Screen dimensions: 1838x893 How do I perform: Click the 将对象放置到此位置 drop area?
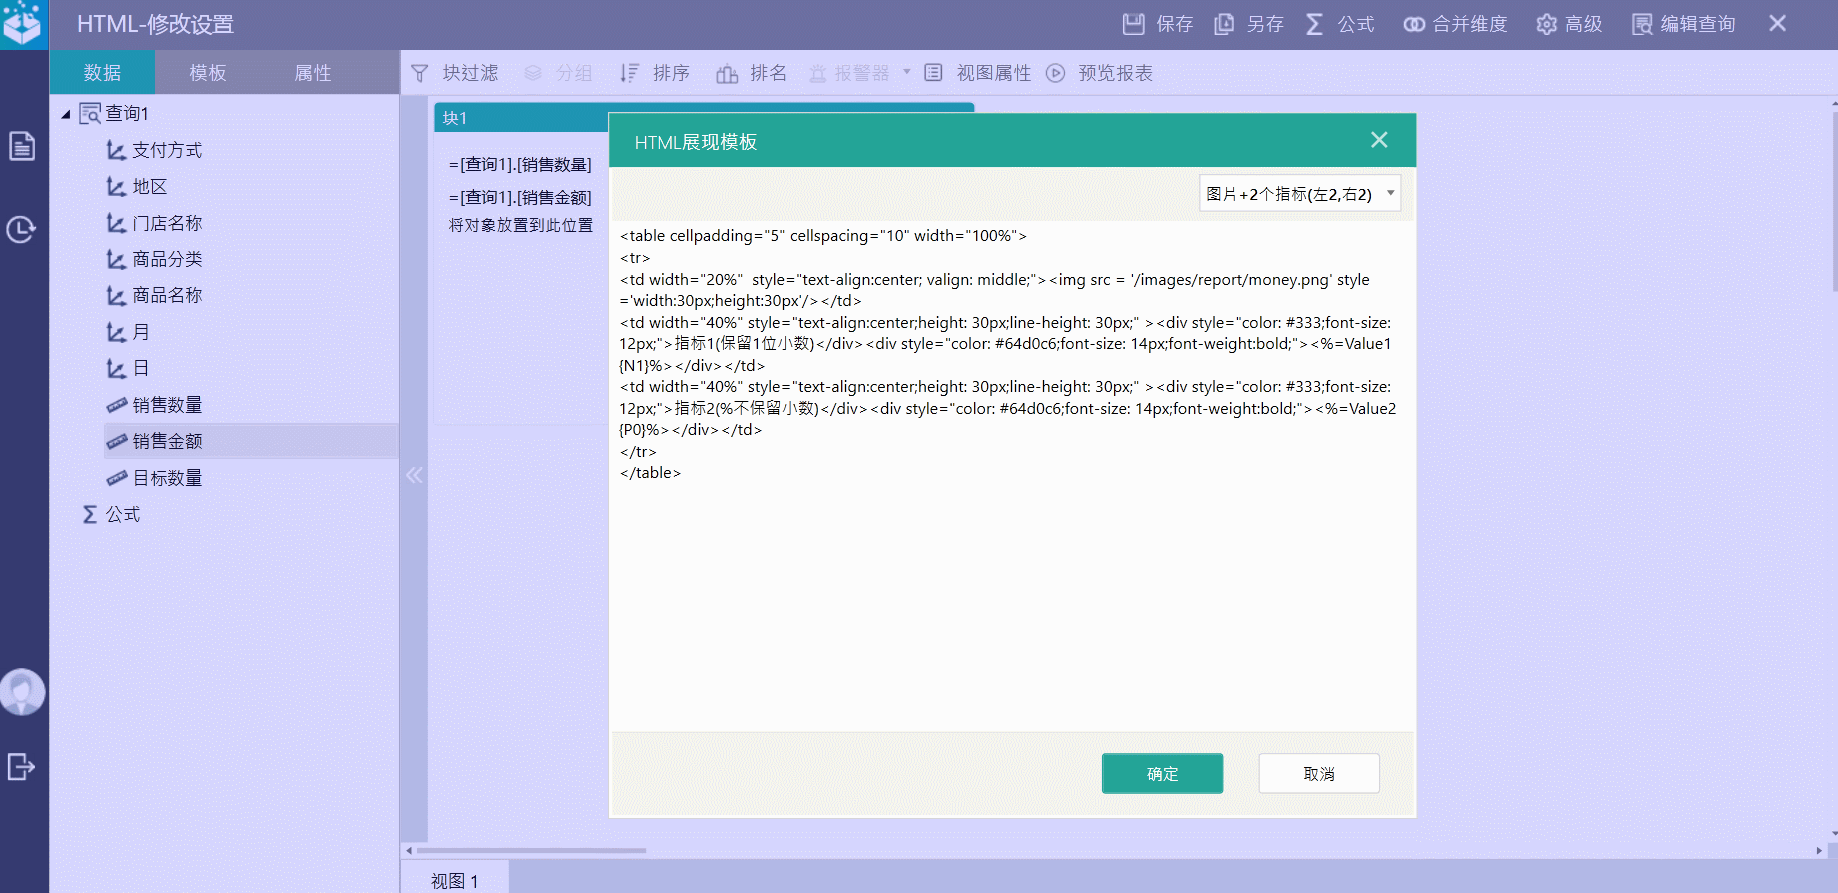(x=520, y=226)
